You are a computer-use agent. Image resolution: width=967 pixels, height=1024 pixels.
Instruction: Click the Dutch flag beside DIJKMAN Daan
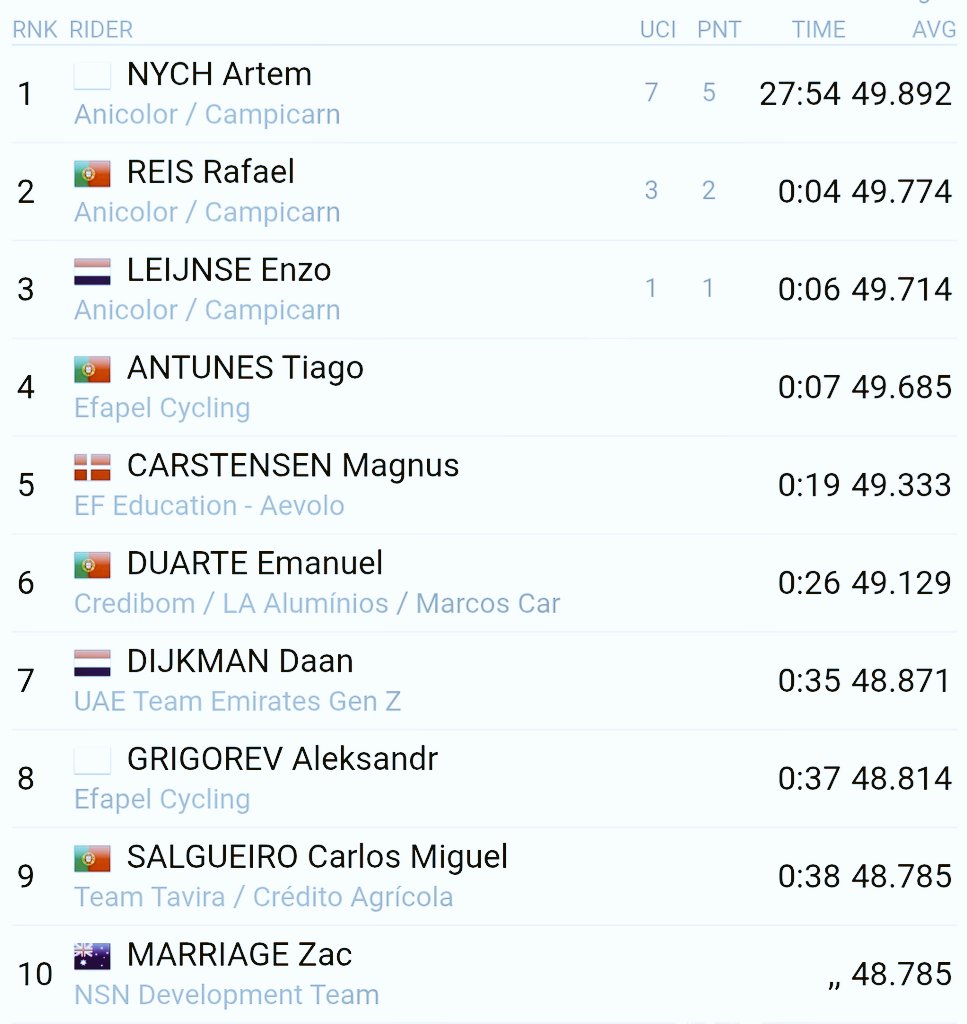click(x=92, y=663)
